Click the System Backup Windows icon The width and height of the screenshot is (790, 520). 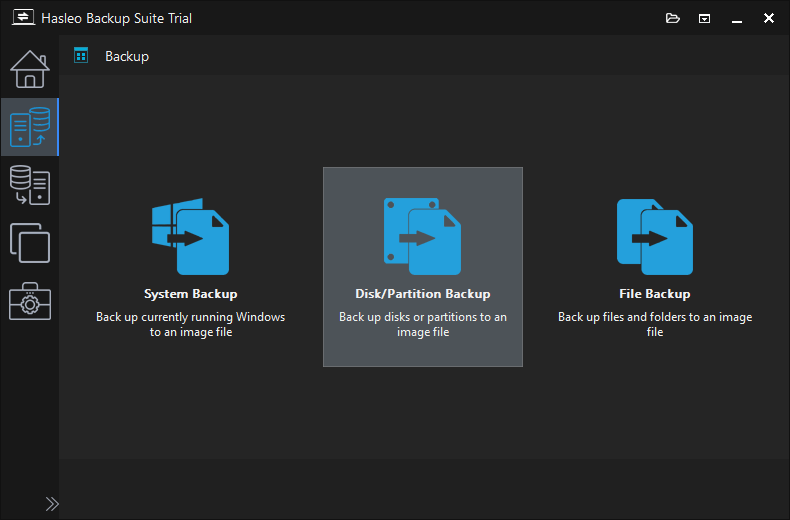[x=190, y=236]
